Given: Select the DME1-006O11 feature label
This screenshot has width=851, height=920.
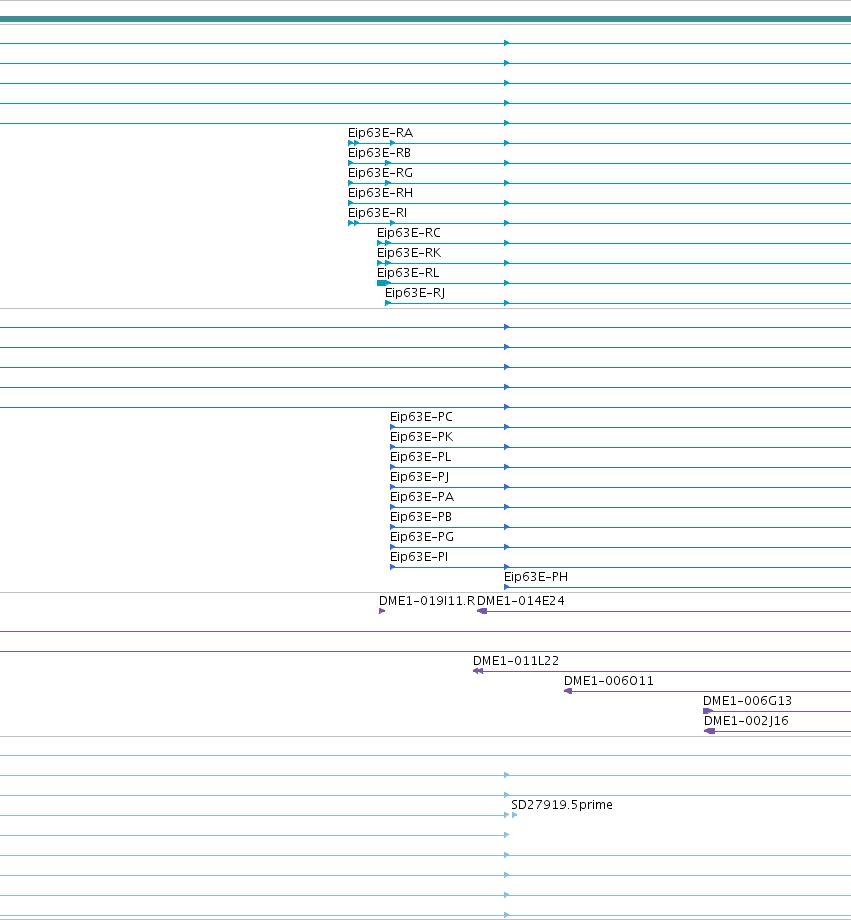Looking at the screenshot, I should tap(609, 681).
